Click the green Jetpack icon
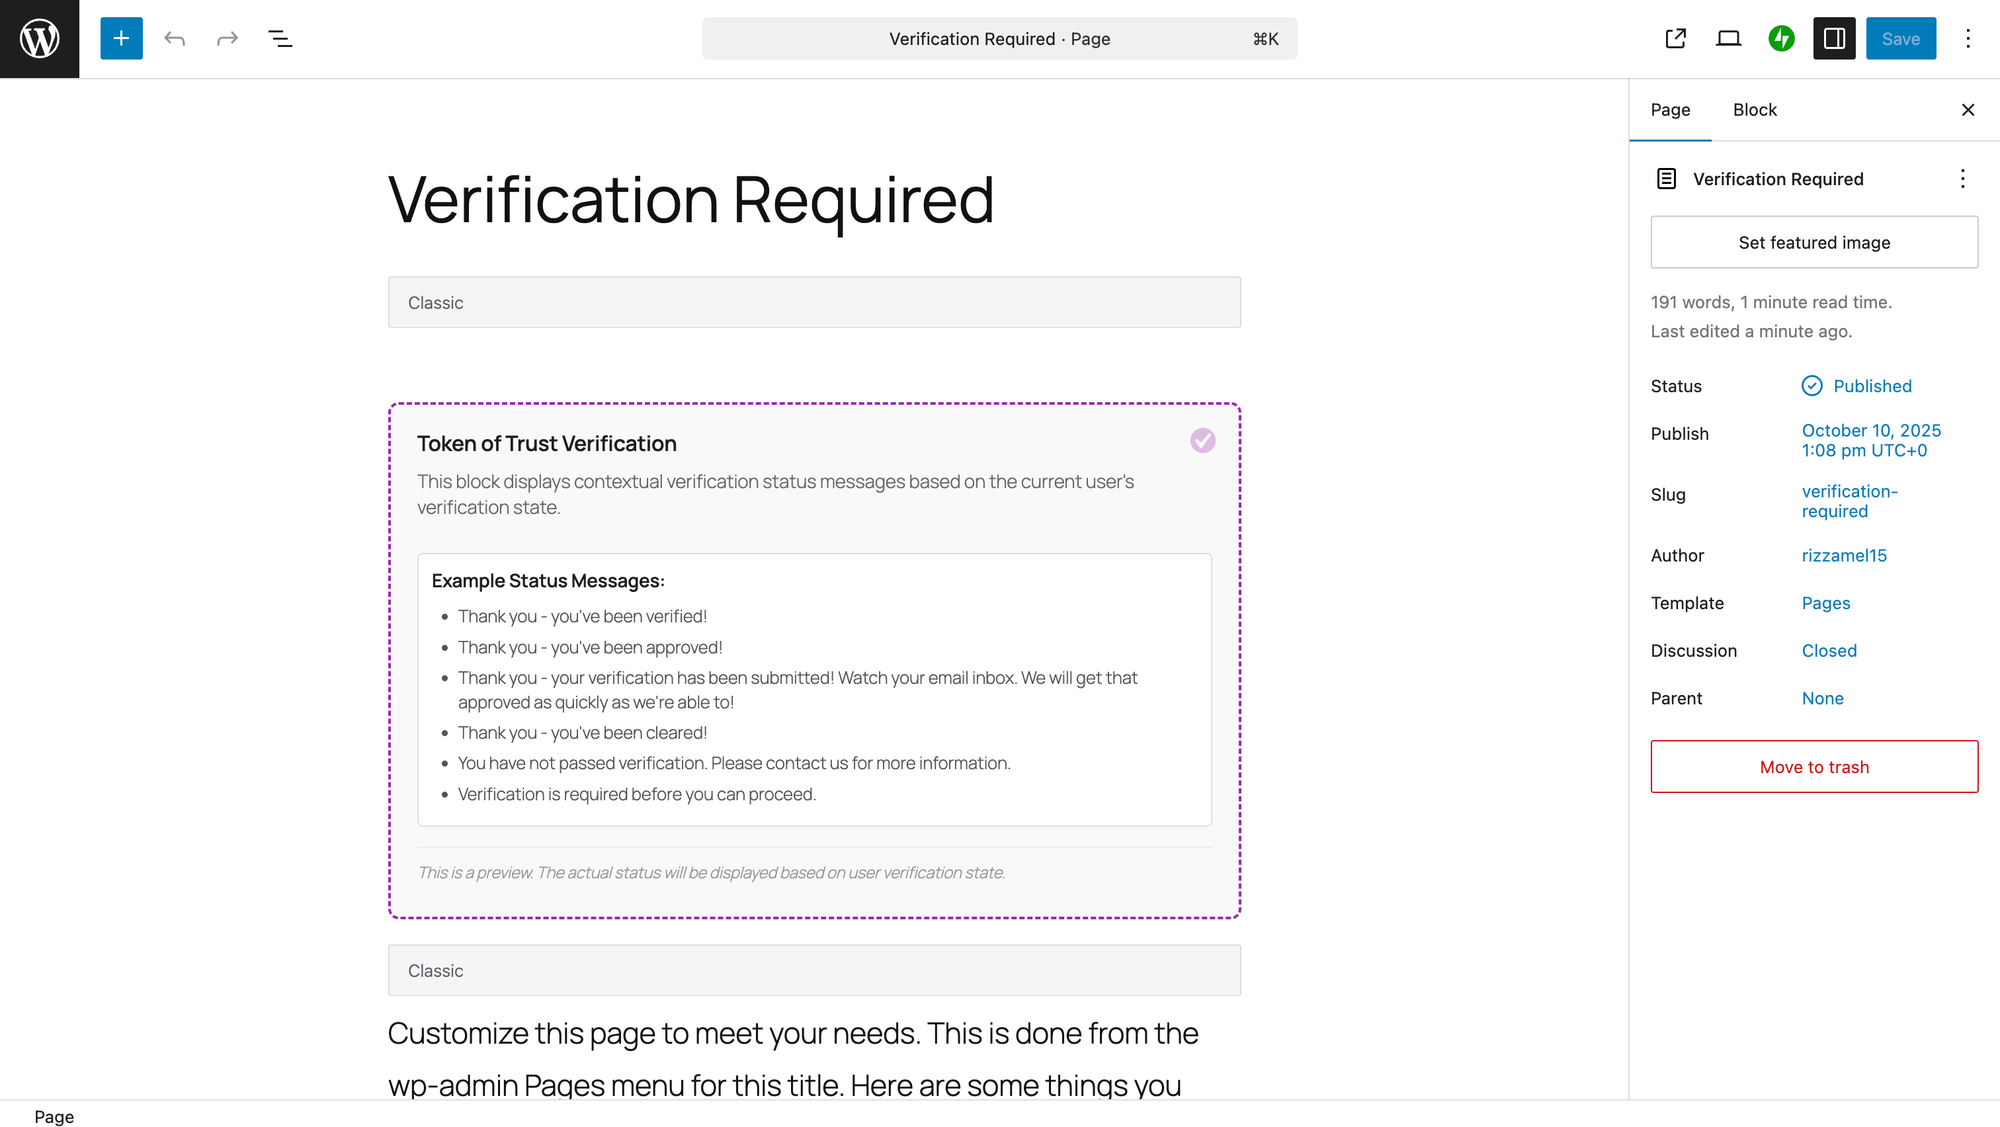This screenshot has width=2000, height=1127. (x=1781, y=39)
